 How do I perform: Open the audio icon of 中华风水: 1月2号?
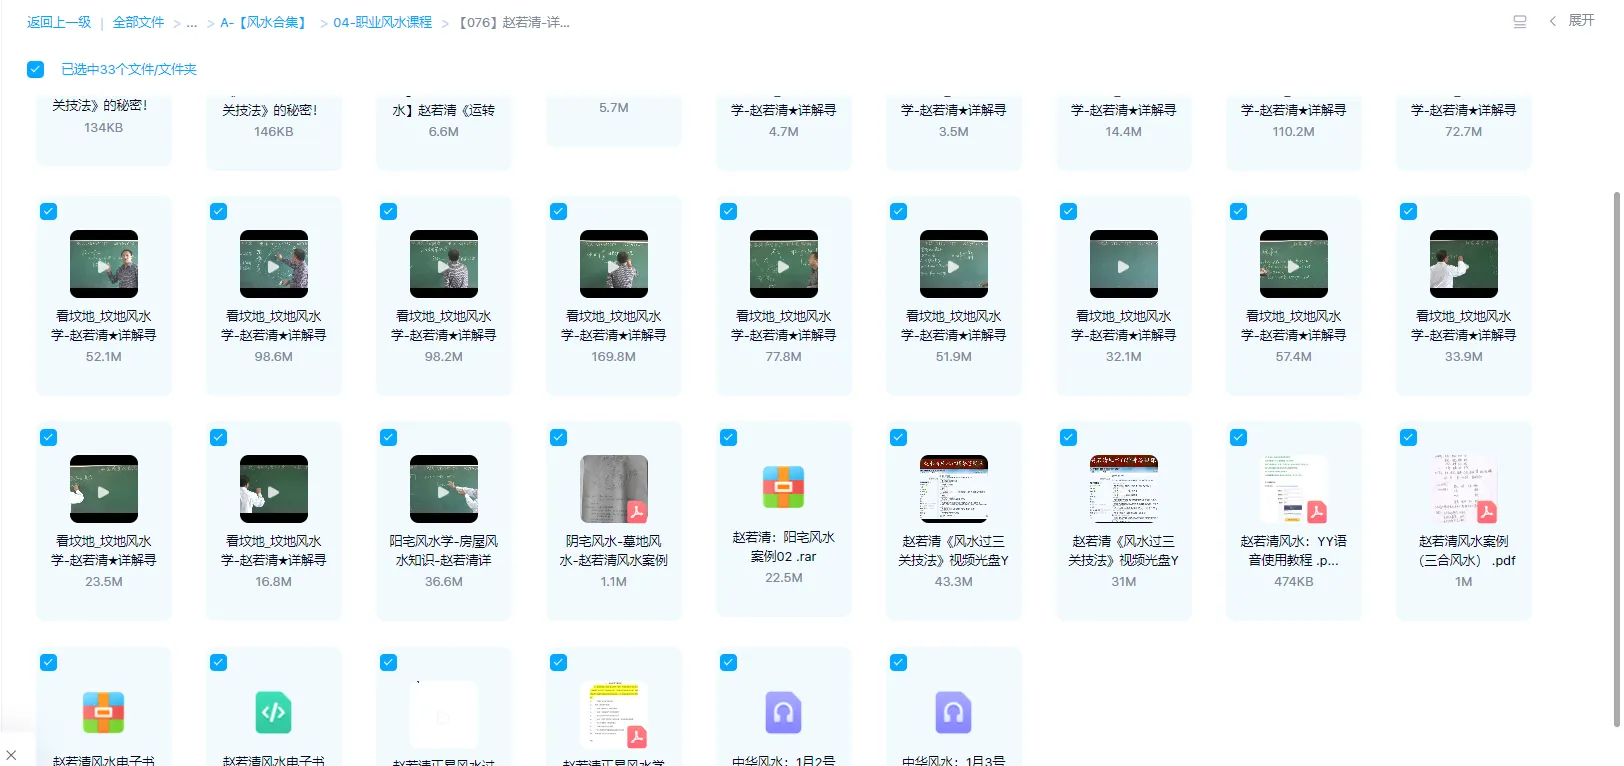[784, 712]
